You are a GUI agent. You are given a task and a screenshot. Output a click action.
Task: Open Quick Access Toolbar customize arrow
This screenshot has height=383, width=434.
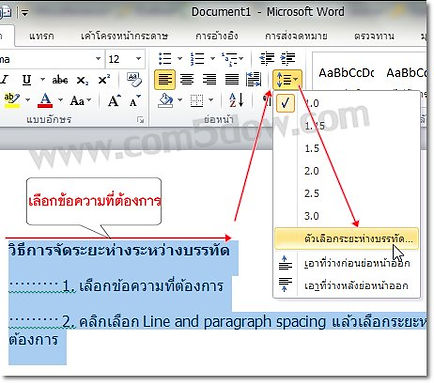pyautogui.click(x=25, y=13)
